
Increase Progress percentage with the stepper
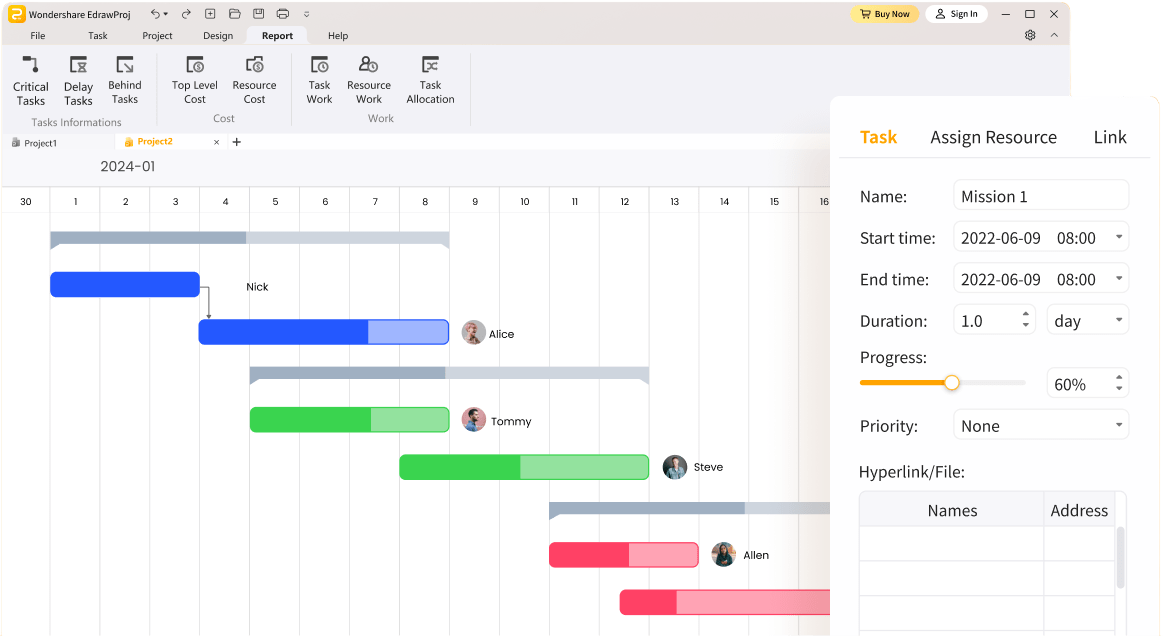1118,378
